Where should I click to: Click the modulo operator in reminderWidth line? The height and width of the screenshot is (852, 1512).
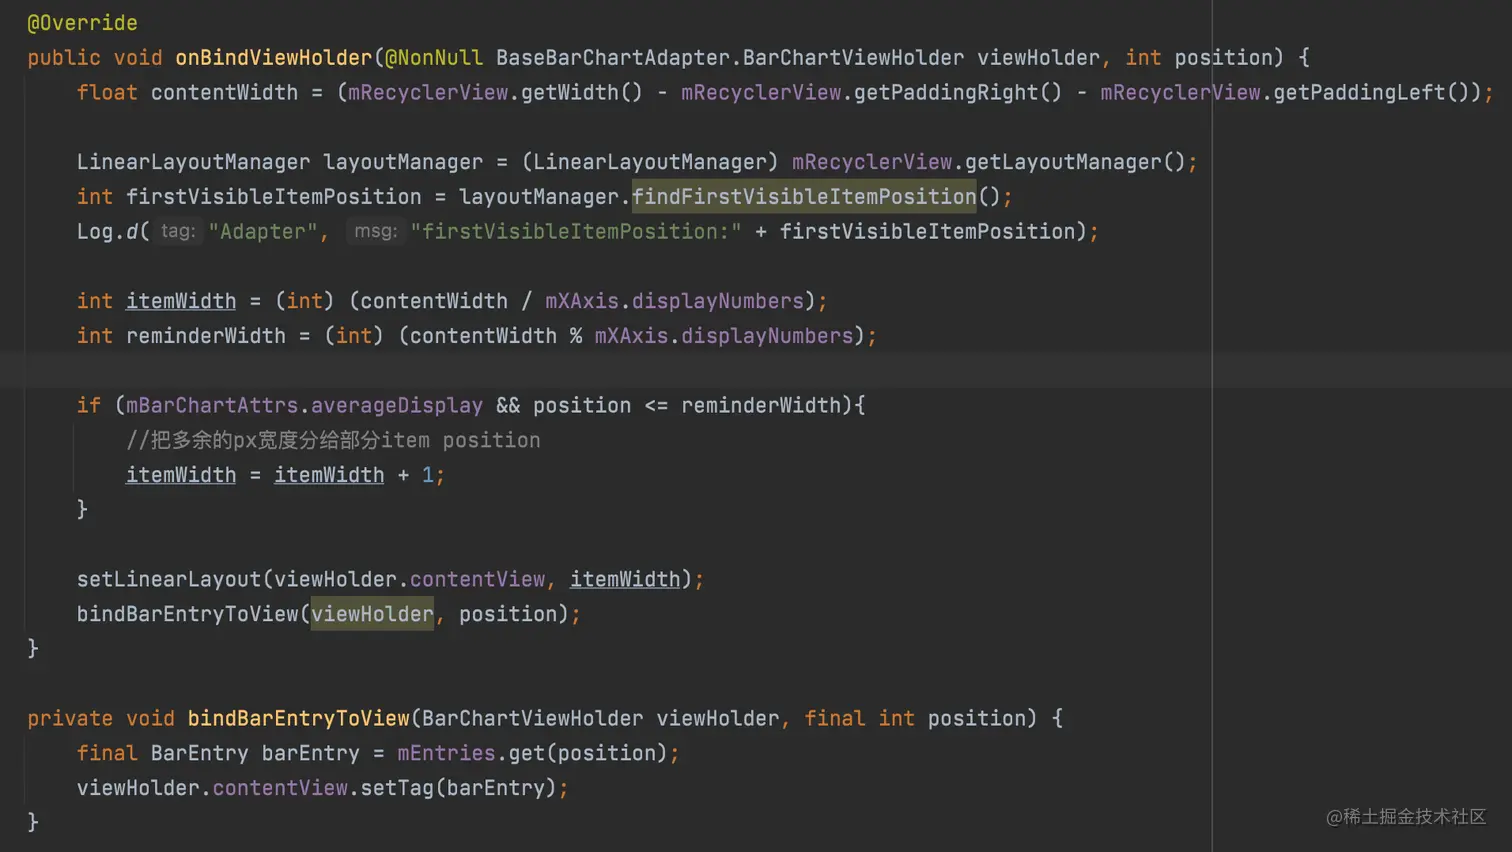coord(576,336)
